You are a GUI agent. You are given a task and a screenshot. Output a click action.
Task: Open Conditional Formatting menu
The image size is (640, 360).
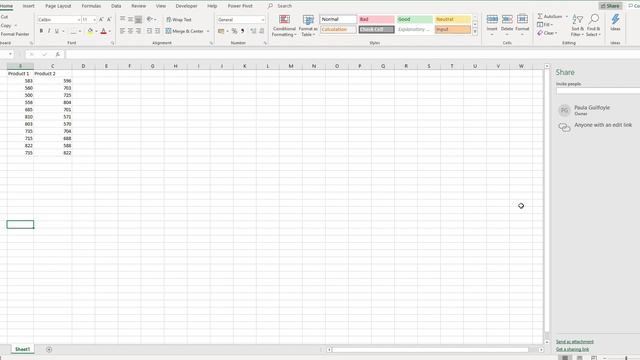click(x=284, y=25)
